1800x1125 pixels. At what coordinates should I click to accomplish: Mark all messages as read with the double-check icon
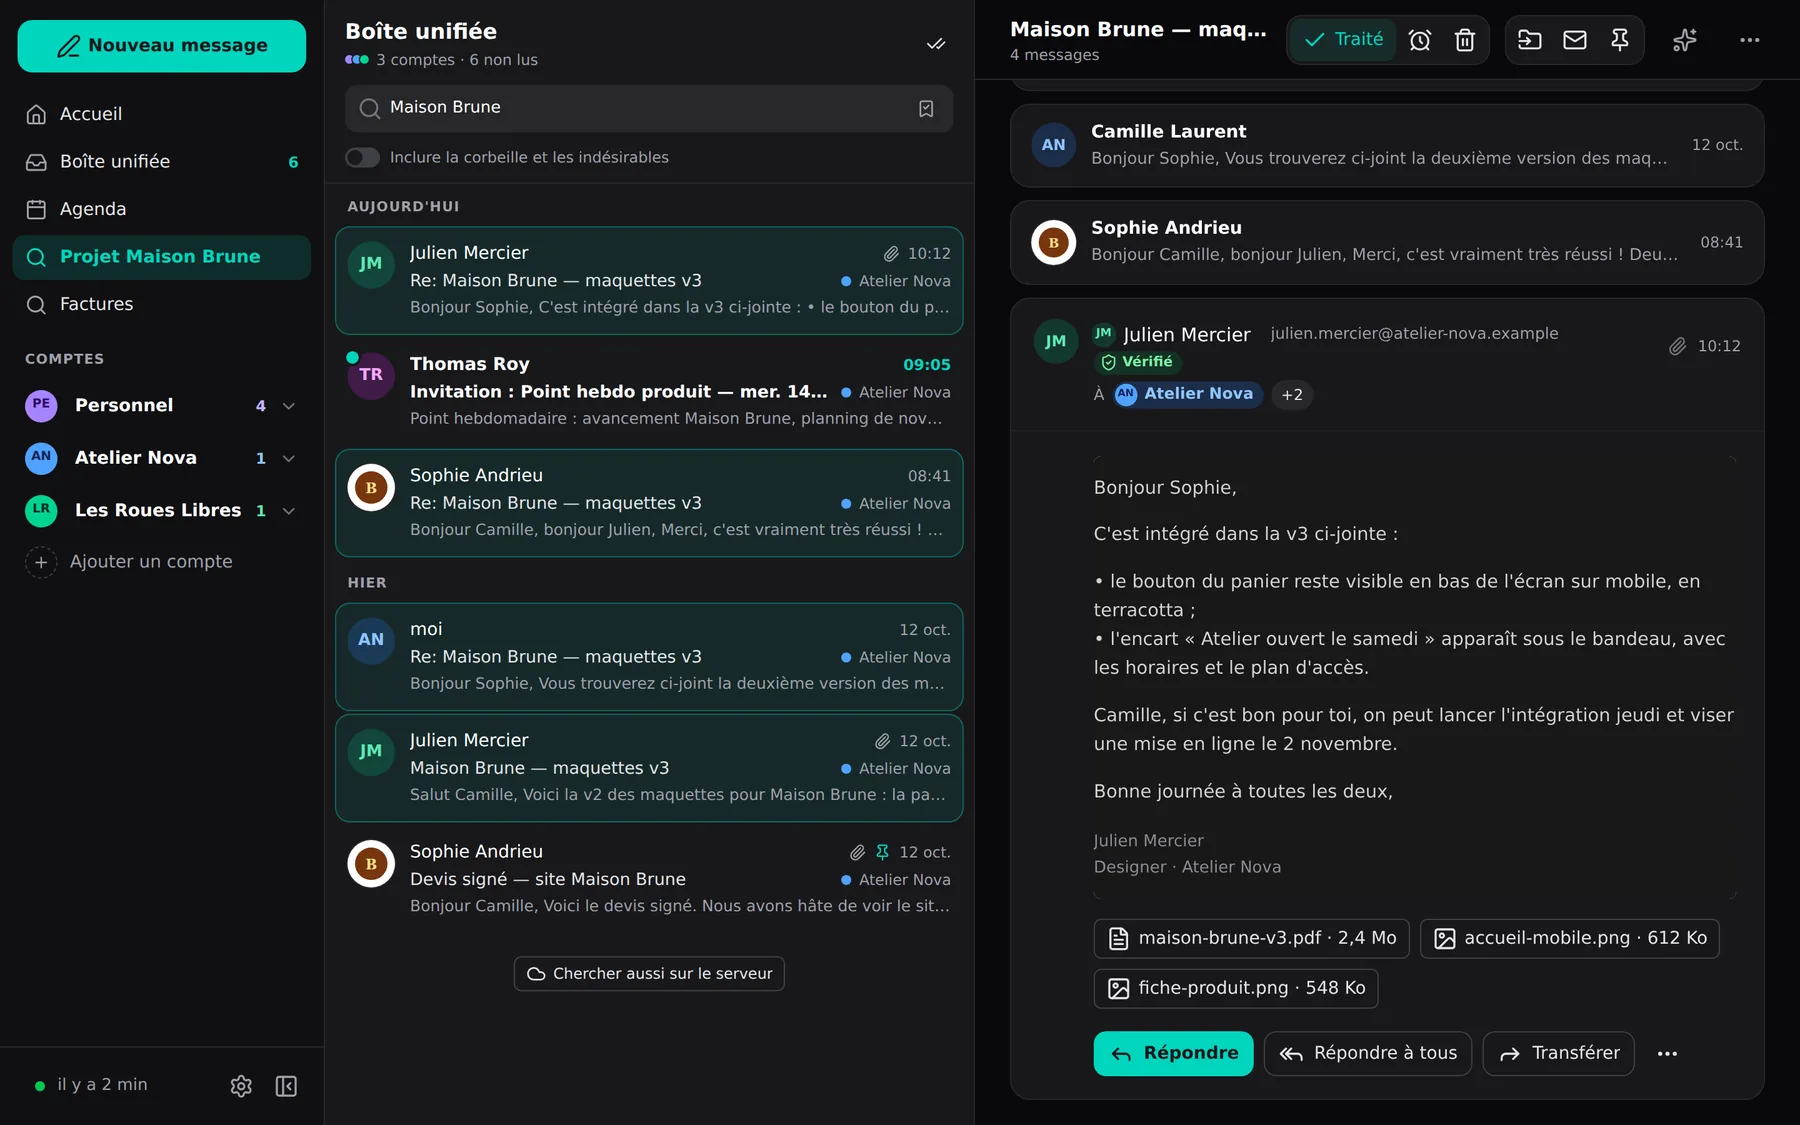pyautogui.click(x=936, y=44)
